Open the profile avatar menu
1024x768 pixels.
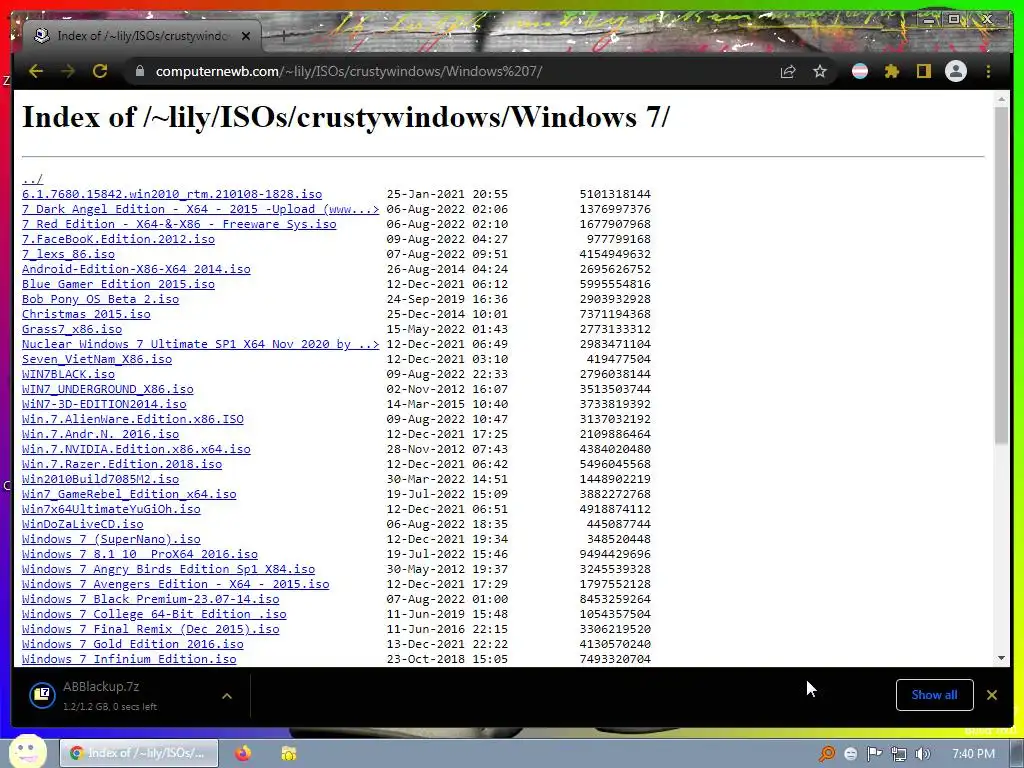click(x=956, y=71)
